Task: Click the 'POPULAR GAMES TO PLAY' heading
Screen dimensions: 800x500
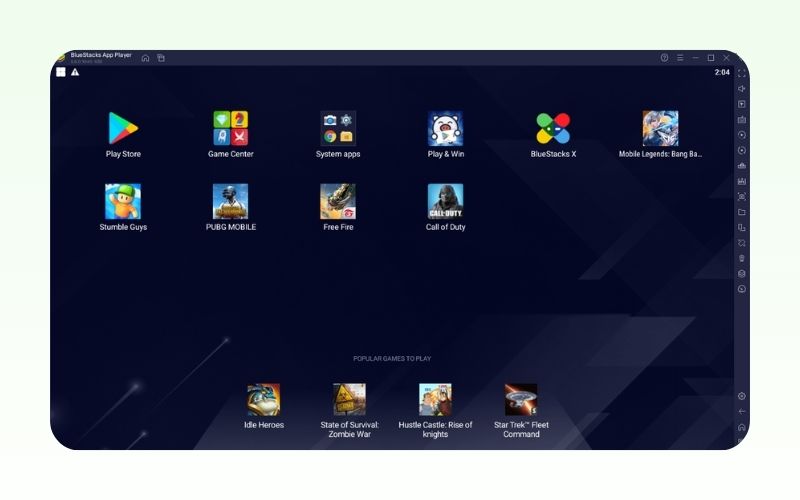Action: tap(392, 359)
